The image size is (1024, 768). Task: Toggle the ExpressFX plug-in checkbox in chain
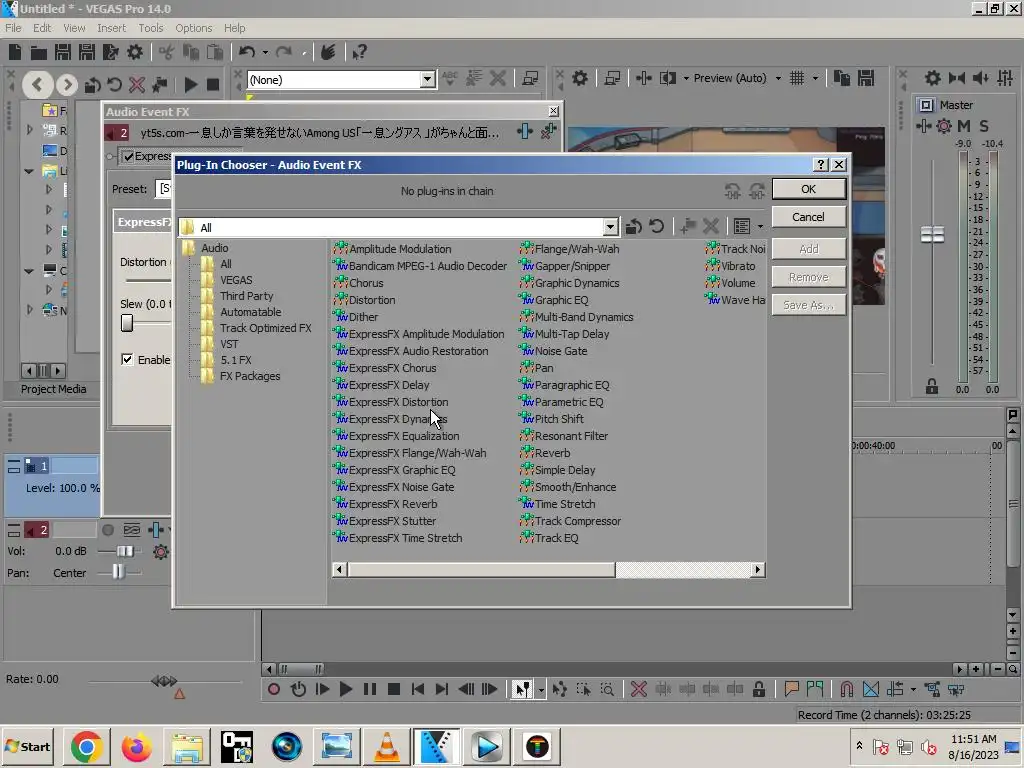(x=129, y=157)
